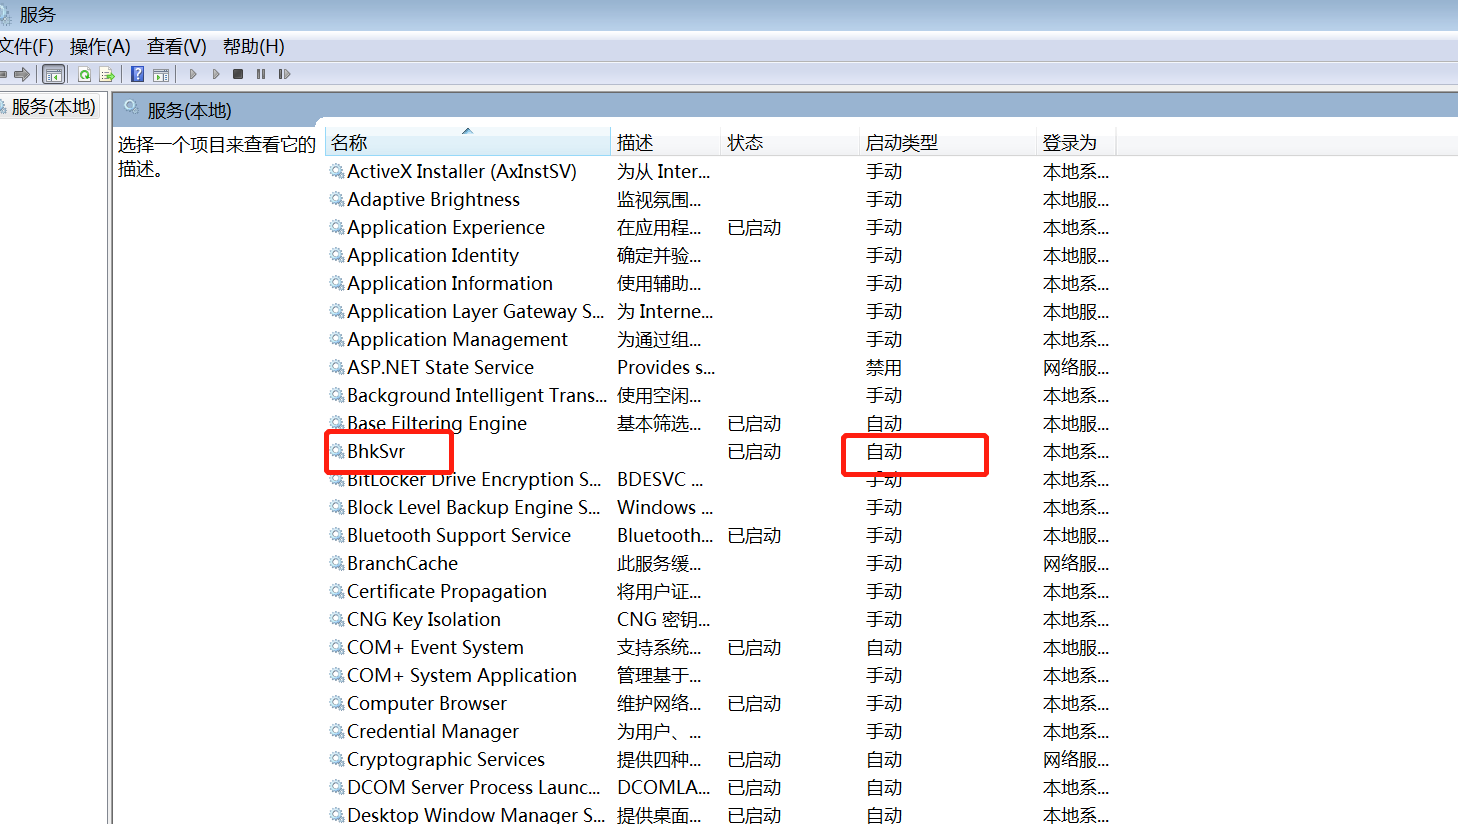Open the 查看(V) menu
The height and width of the screenshot is (824, 1458).
[x=176, y=47]
